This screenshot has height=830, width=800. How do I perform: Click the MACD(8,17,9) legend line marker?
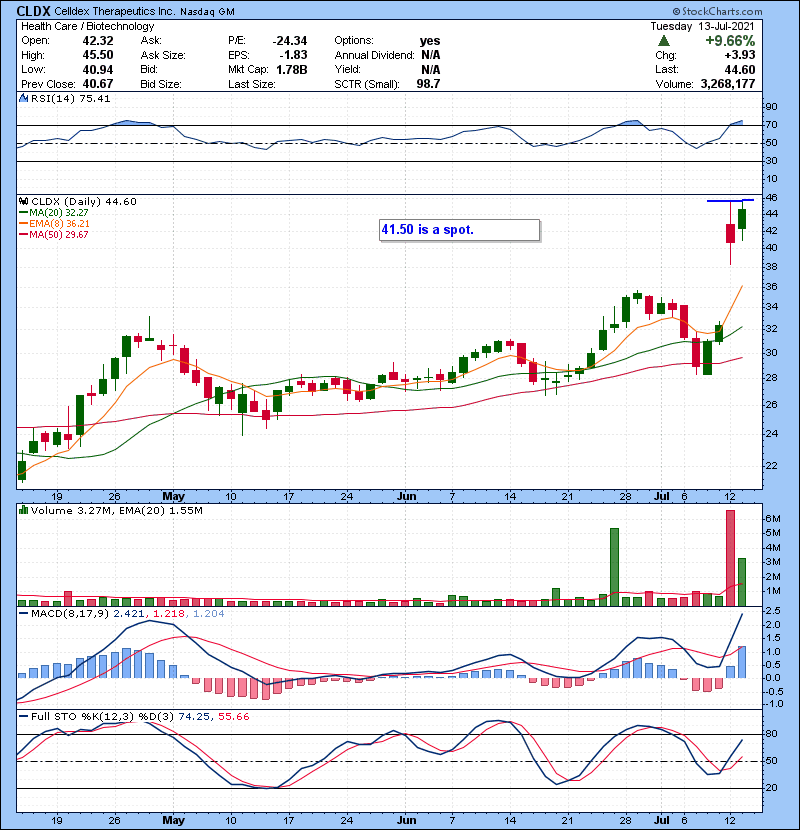23,612
